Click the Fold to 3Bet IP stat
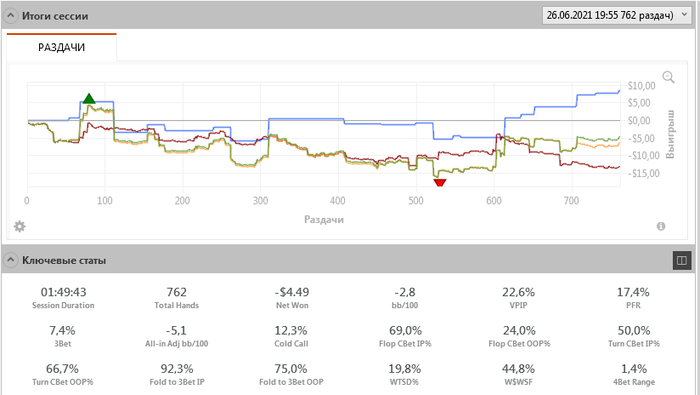 click(x=177, y=374)
